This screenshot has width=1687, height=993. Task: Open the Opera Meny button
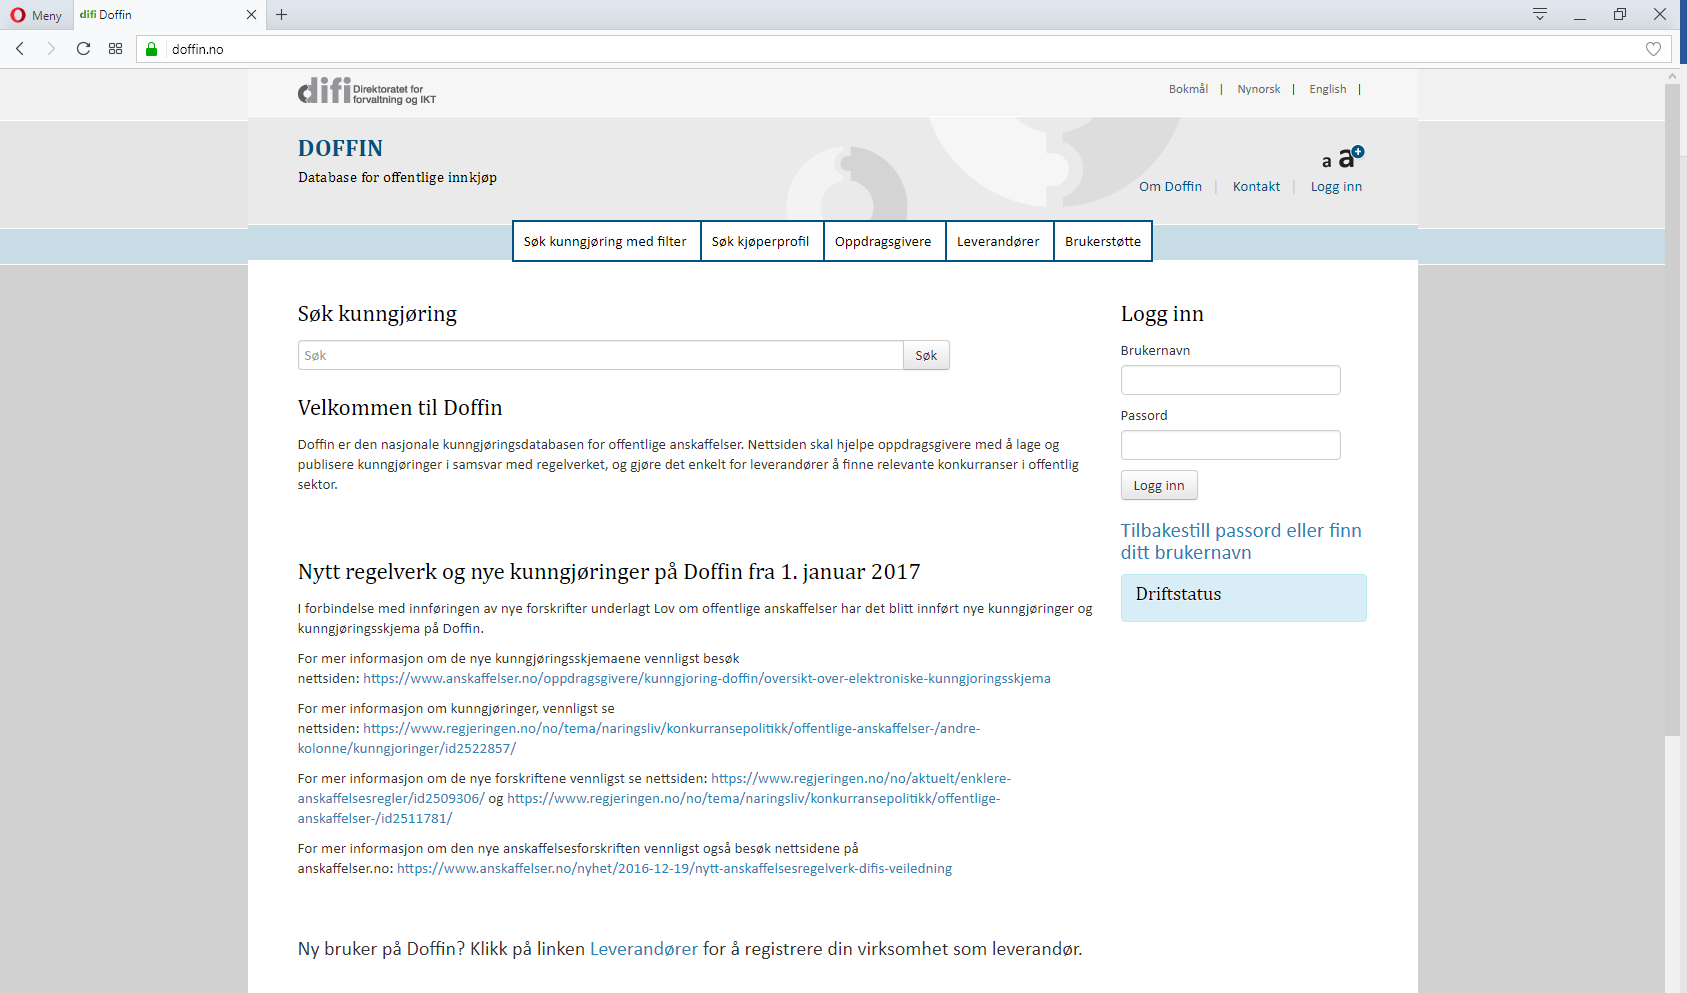pyautogui.click(x=36, y=15)
